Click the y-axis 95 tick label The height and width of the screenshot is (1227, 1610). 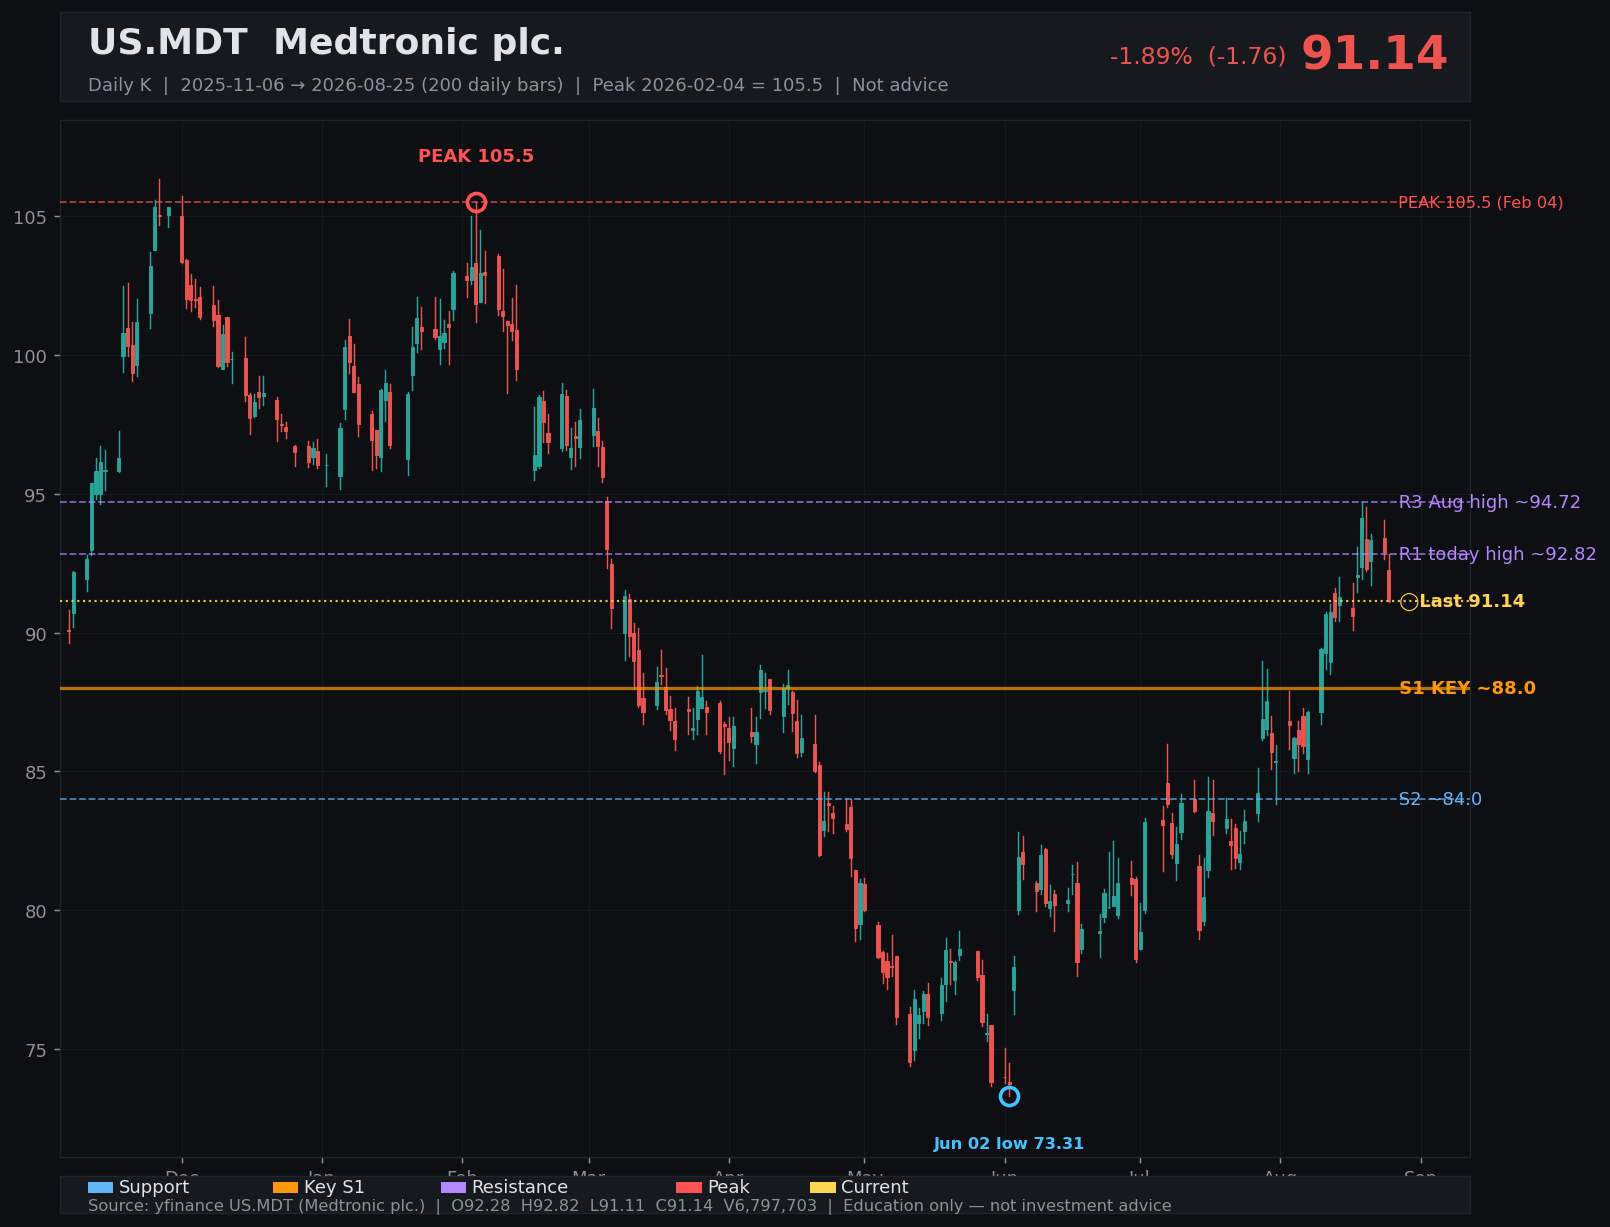point(37,495)
